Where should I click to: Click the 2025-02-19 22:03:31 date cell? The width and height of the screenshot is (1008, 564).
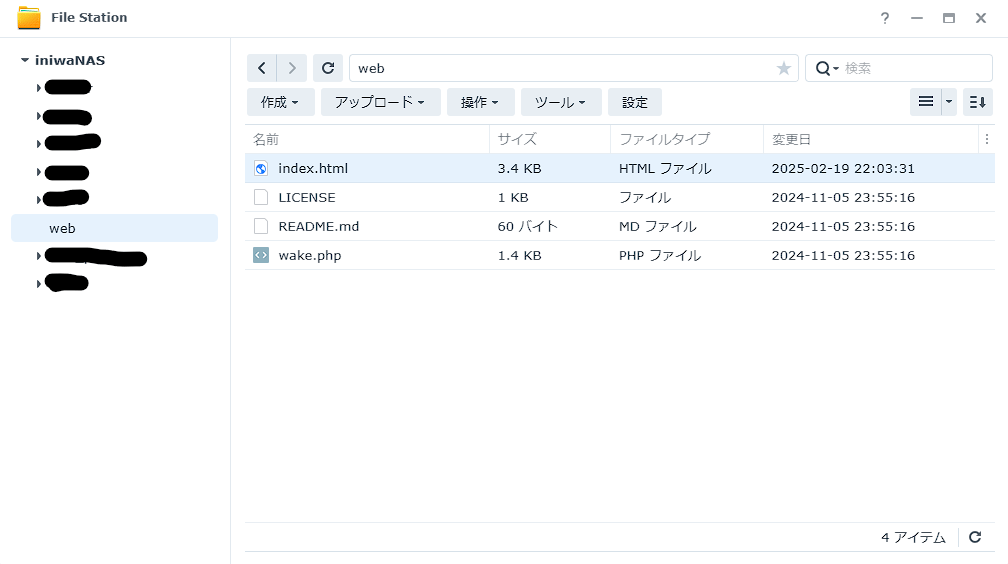(x=843, y=168)
